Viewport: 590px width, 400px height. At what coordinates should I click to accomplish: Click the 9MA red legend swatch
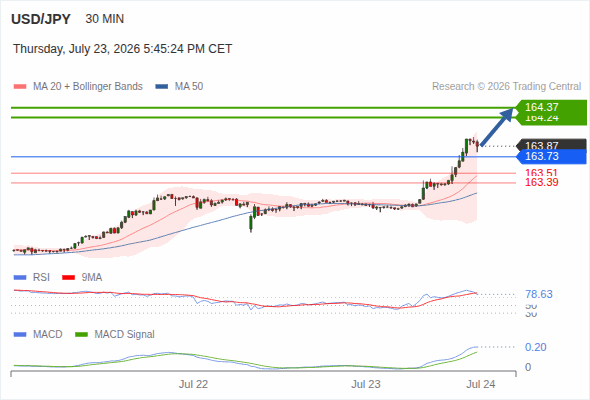click(68, 277)
